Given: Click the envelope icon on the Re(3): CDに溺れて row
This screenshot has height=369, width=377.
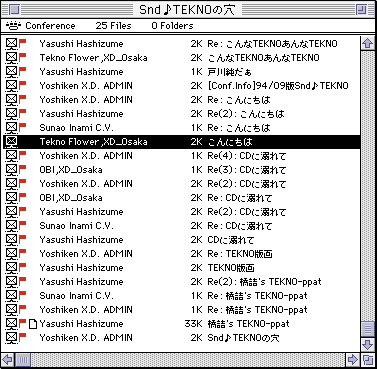Looking at the screenshot, I should tap(11, 169).
